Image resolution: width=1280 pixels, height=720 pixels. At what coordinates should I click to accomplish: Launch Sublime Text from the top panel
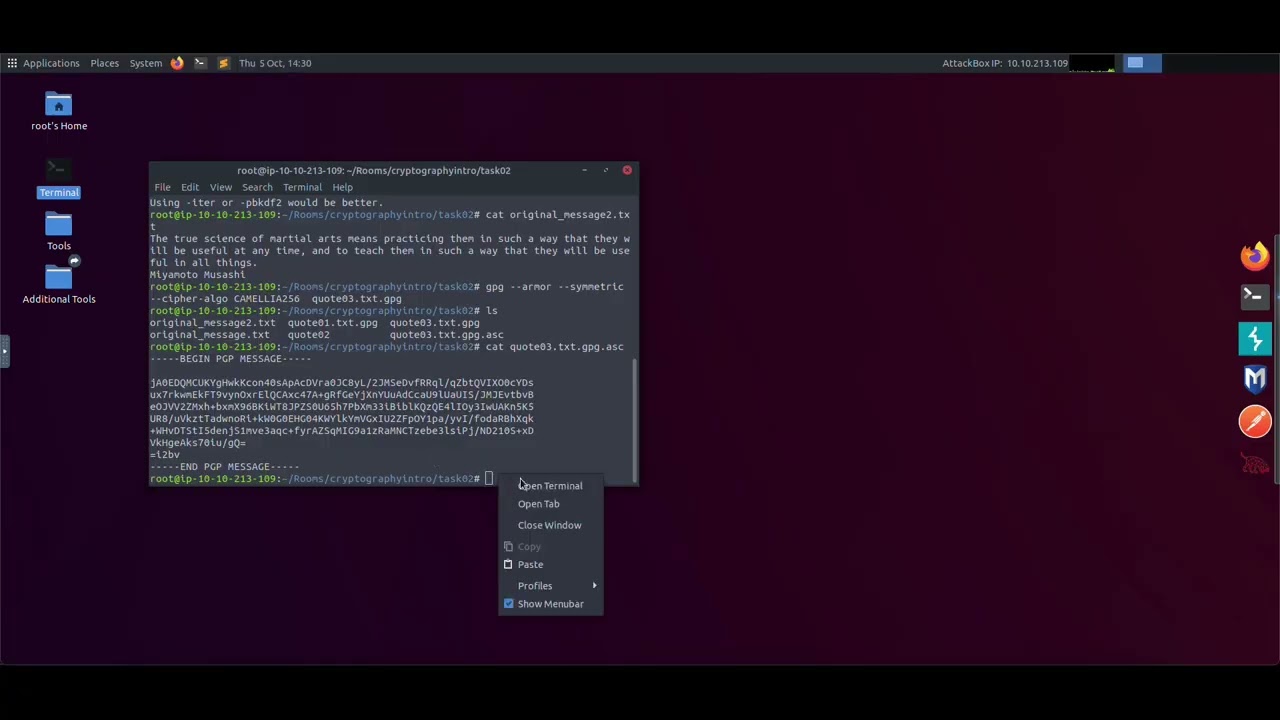(223, 63)
